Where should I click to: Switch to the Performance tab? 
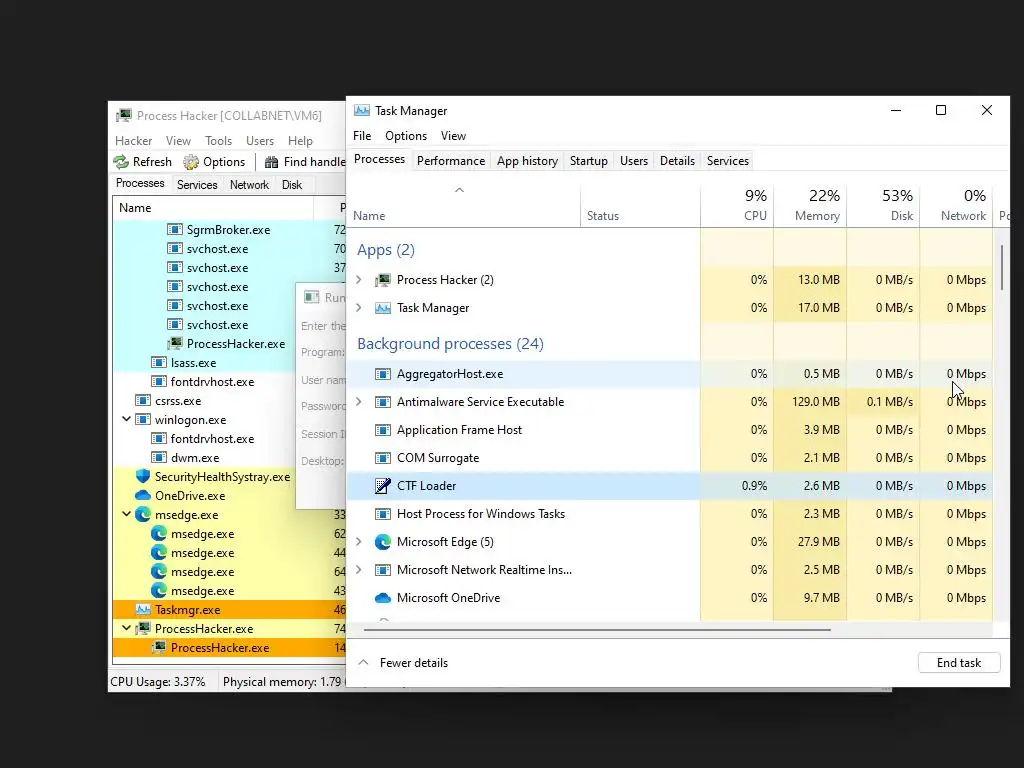(451, 161)
